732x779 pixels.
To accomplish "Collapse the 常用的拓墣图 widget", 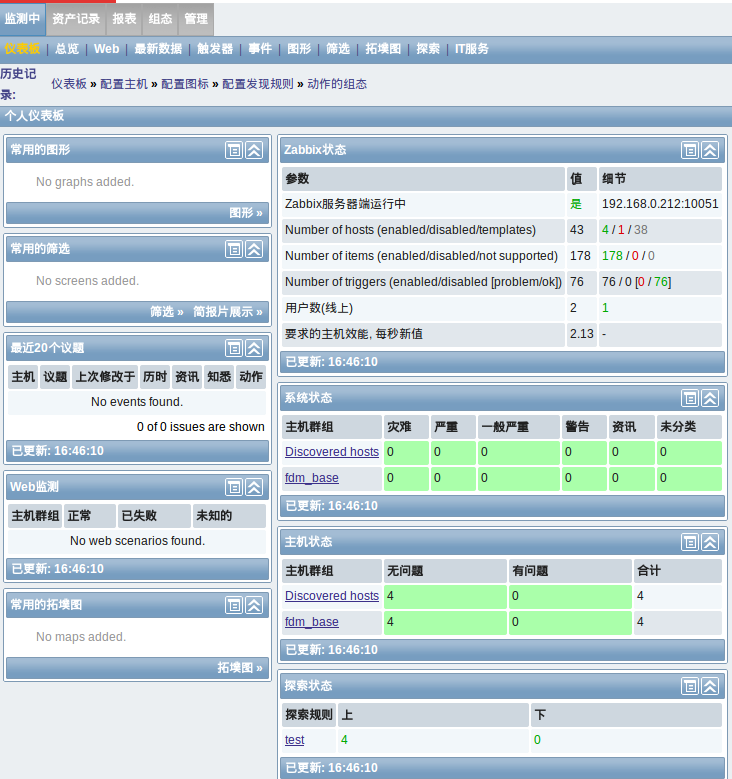I will 254,605.
